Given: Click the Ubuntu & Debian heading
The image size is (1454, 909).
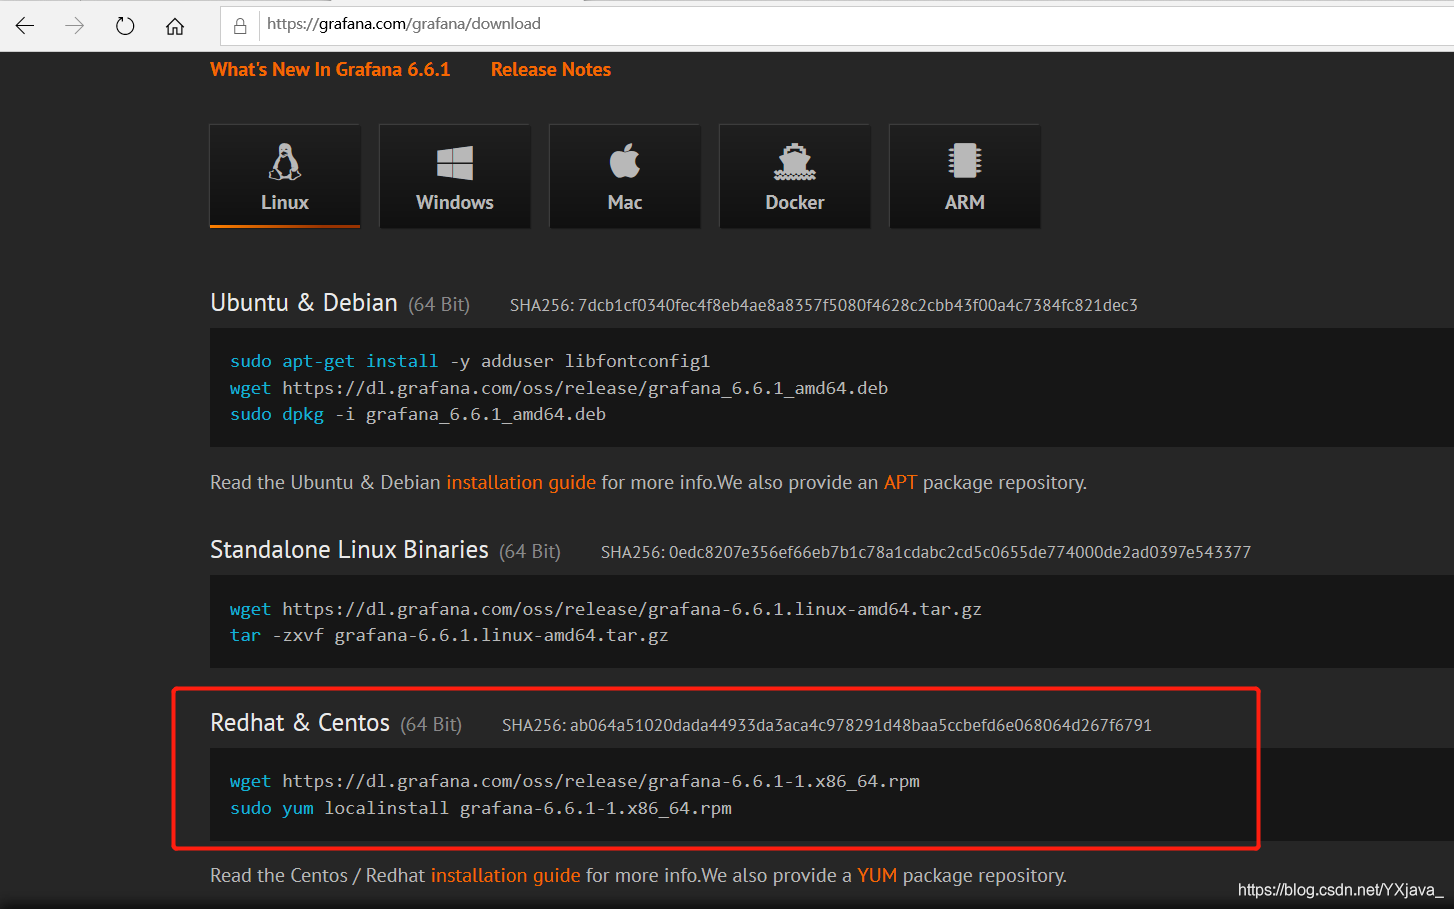Looking at the screenshot, I should tap(304, 303).
